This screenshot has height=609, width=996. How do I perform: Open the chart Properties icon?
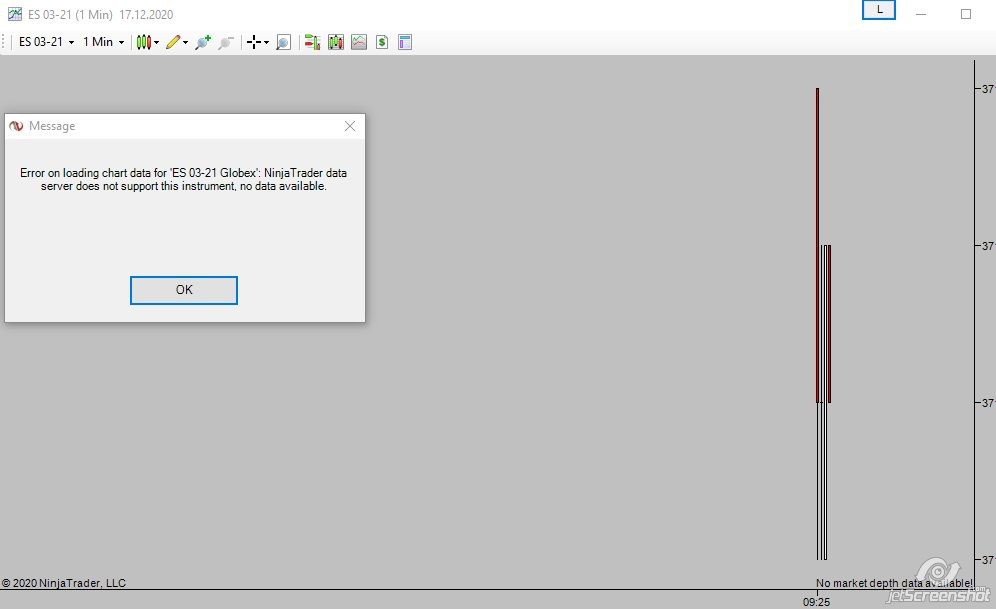(x=405, y=43)
